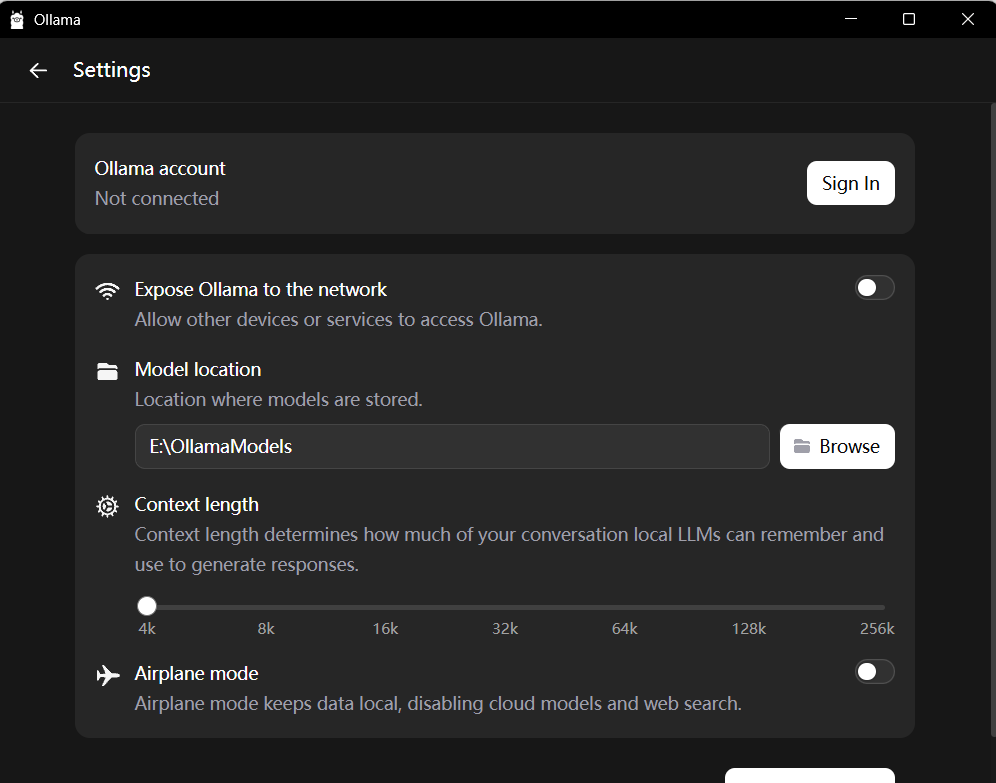Image resolution: width=996 pixels, height=783 pixels.
Task: Click 'Expose Ollama to the network' label
Action: pyautogui.click(x=260, y=290)
